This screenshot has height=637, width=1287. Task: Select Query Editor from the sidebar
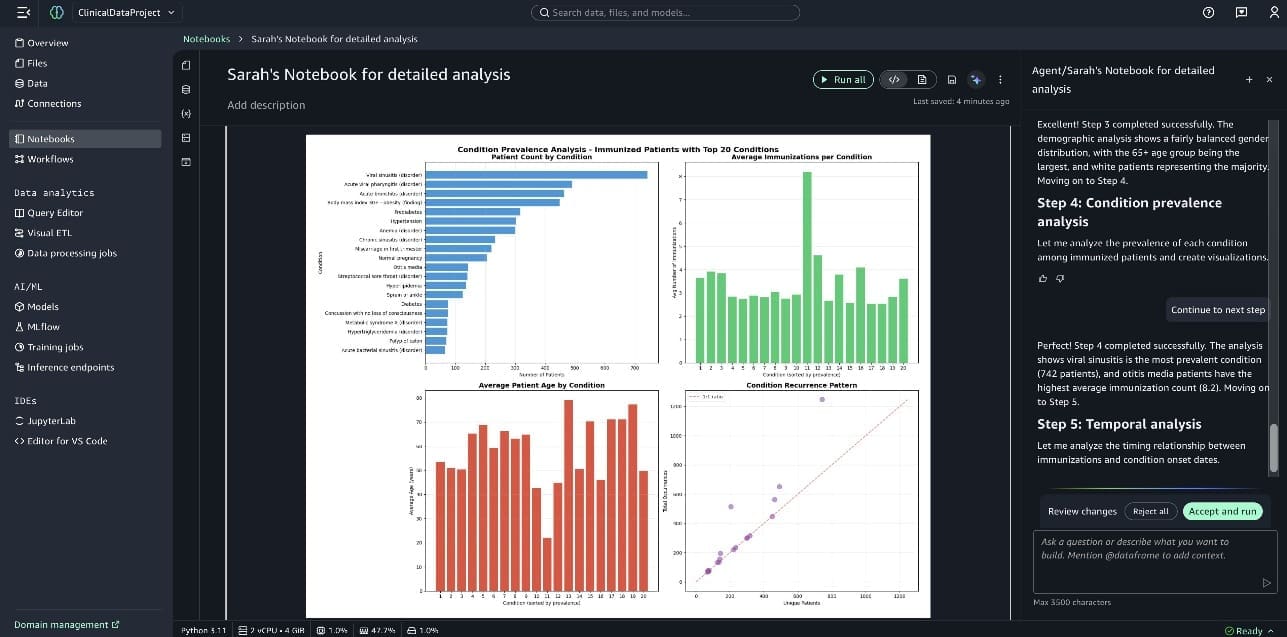click(x=54, y=213)
